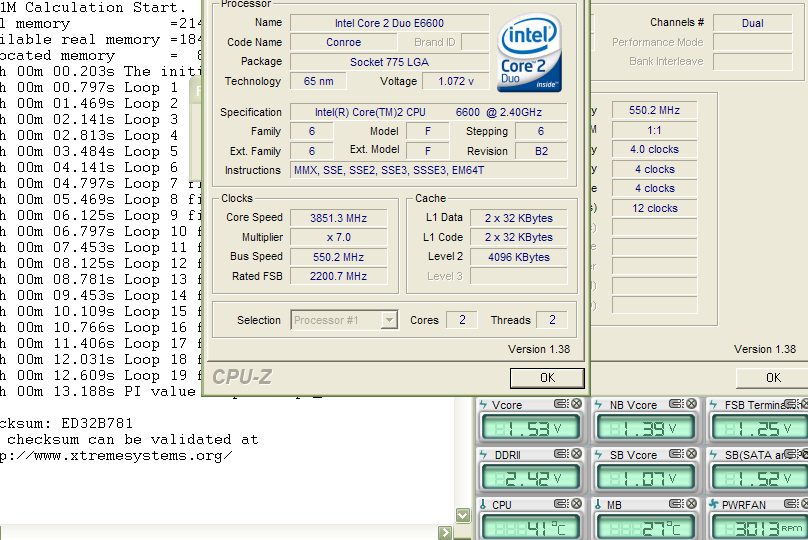Click memory frequency '550.2 MHz' in background window
Viewport: 808px width, 540px height.
pyautogui.click(x=654, y=110)
